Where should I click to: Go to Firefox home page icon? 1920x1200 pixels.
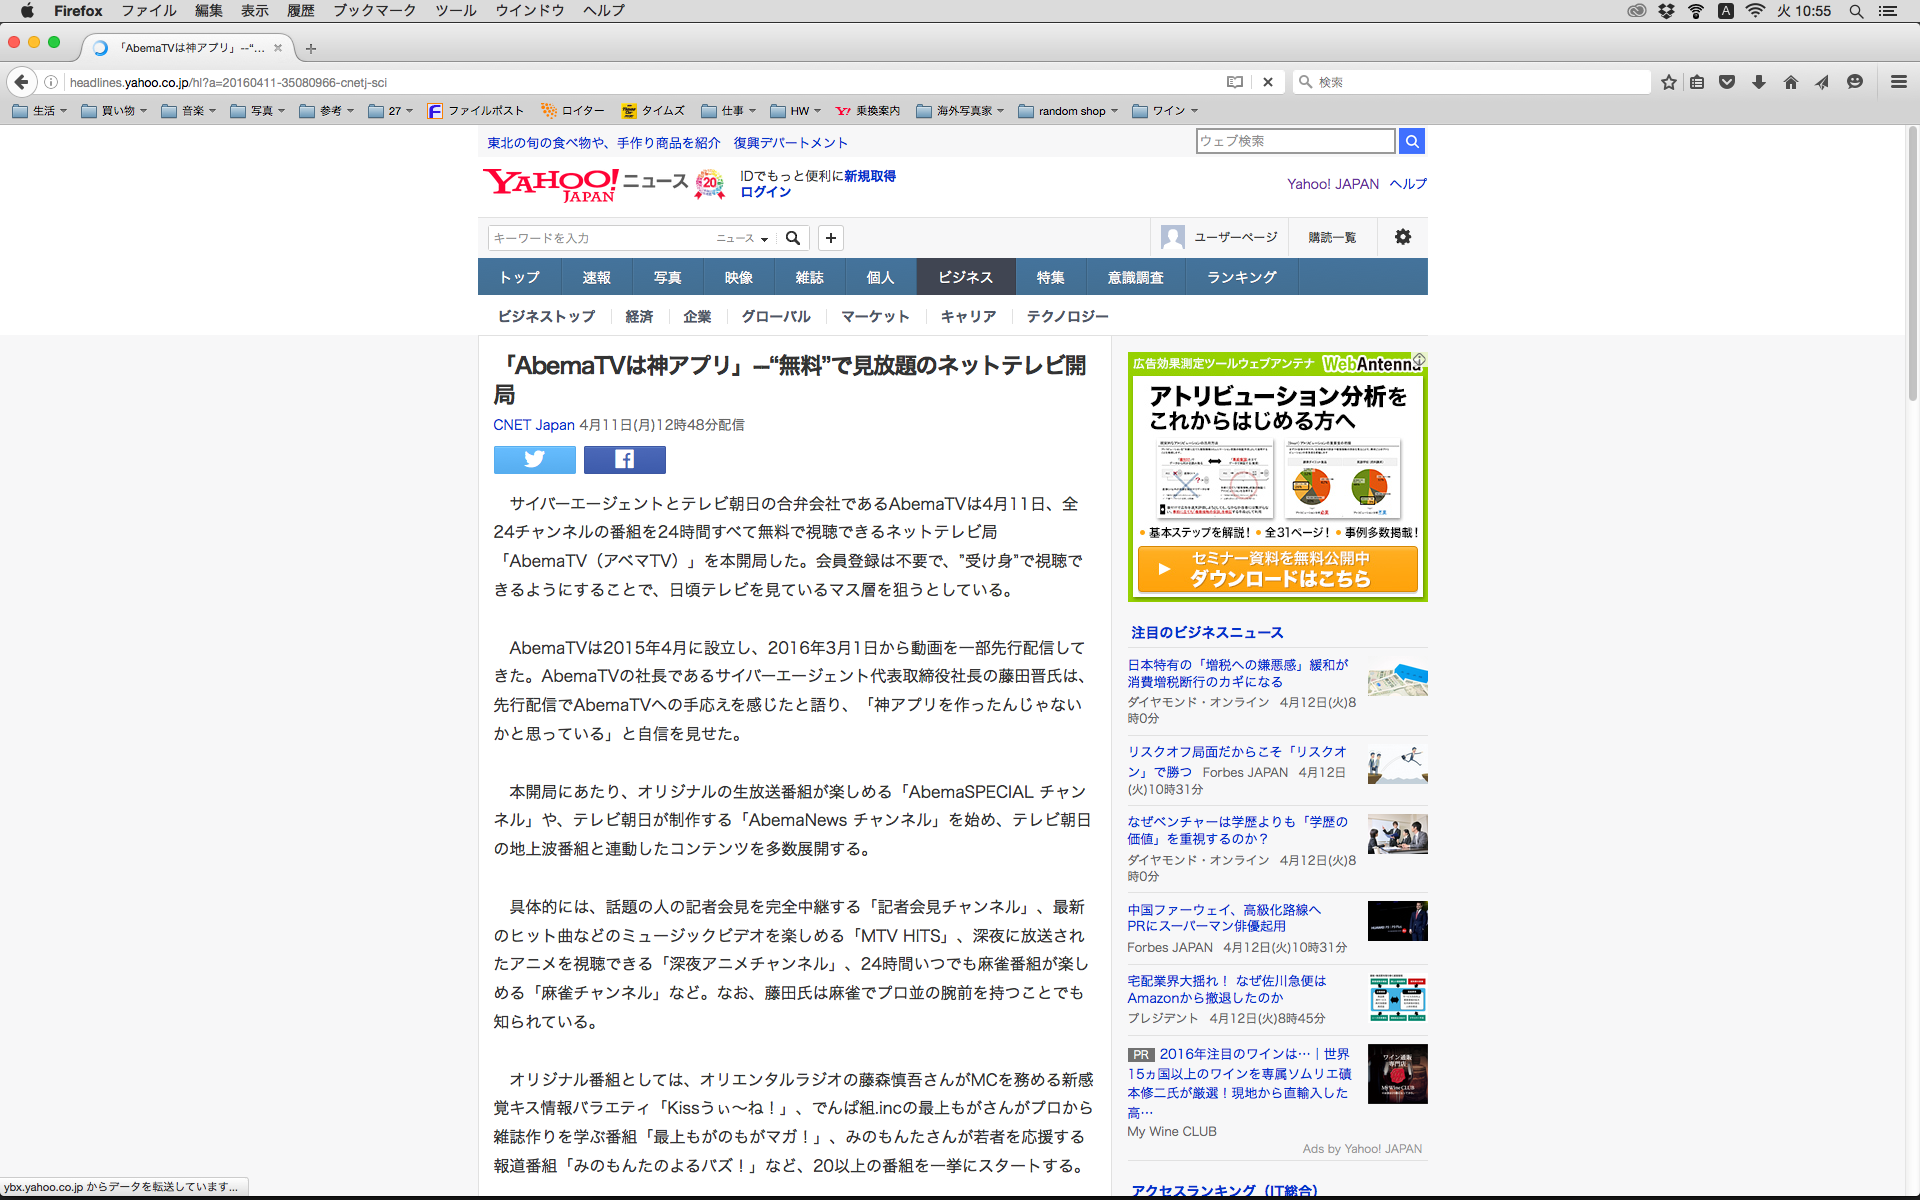click(x=1790, y=82)
